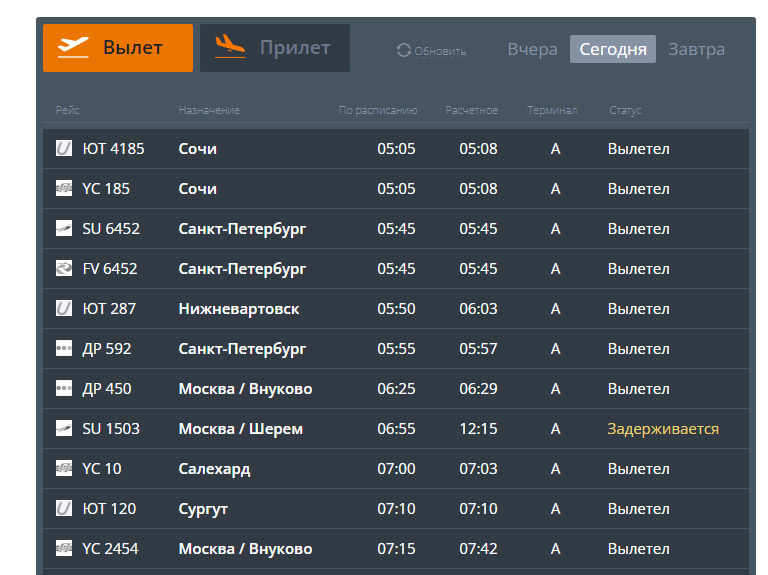Image resolution: width=768 pixels, height=575 pixels.
Task: Click the airline icon beside FV 6452
Action: [64, 269]
